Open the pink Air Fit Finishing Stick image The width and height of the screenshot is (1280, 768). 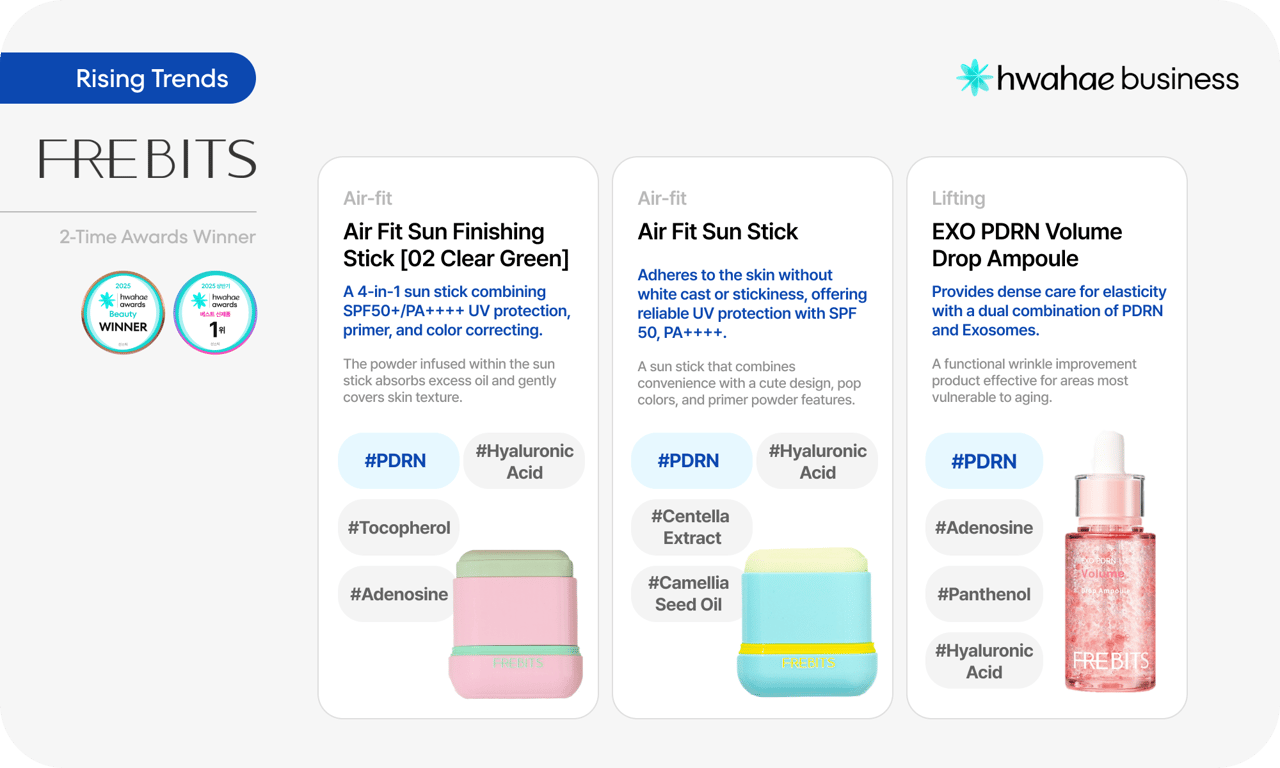[516, 623]
